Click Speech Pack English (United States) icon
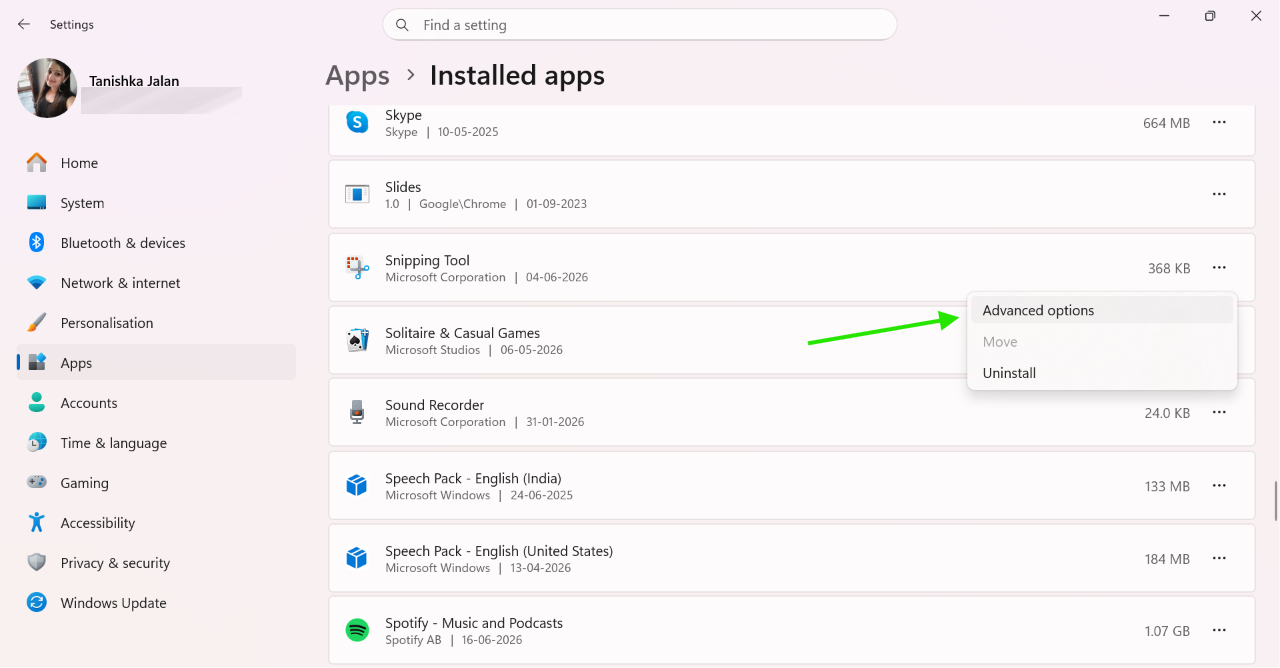 357,558
